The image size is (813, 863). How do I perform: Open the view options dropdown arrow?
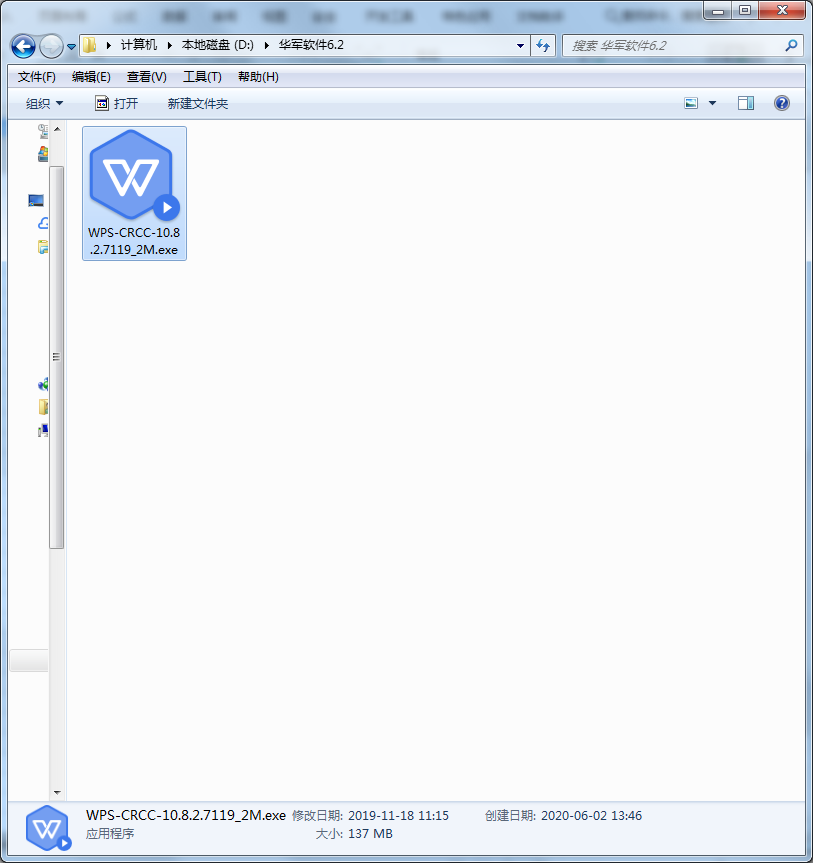[710, 103]
